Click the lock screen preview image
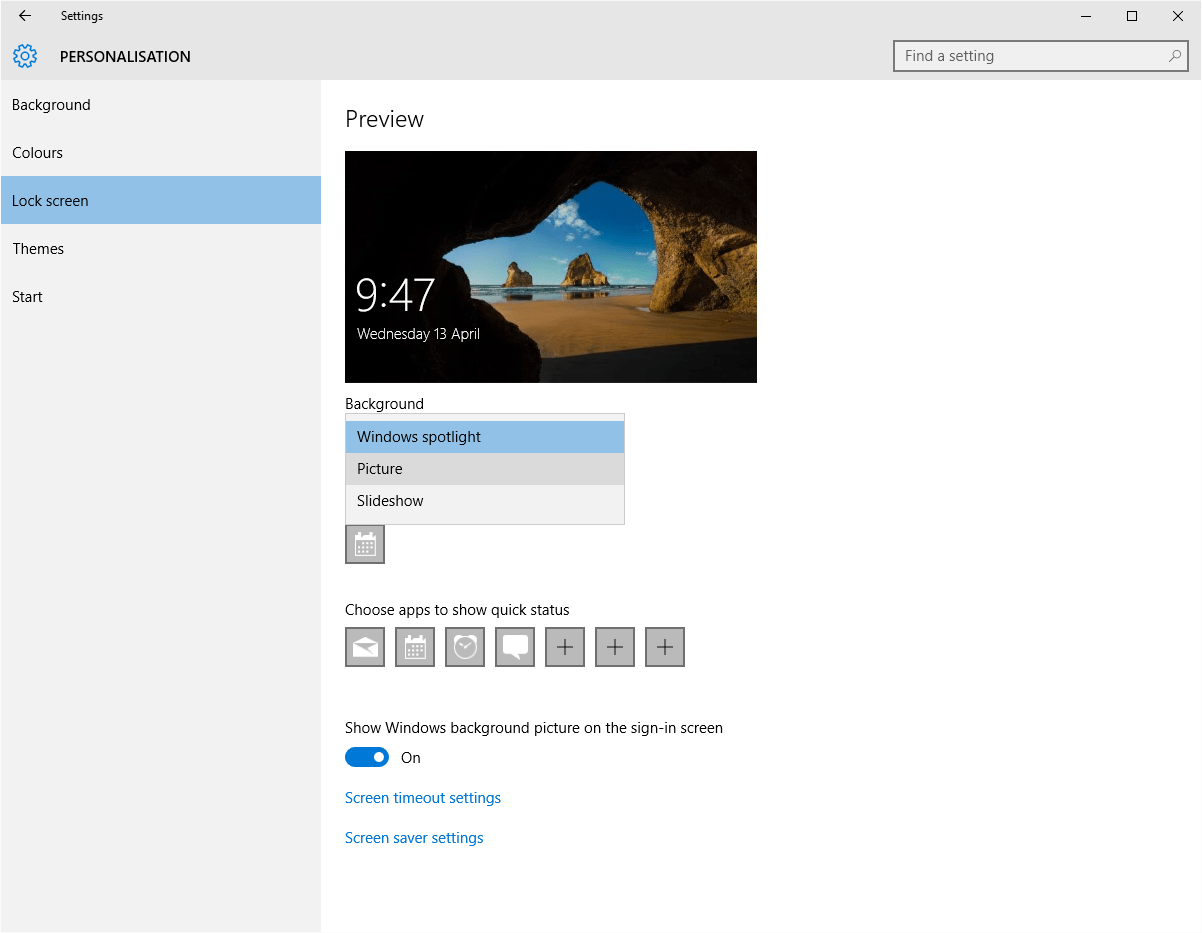 (551, 267)
